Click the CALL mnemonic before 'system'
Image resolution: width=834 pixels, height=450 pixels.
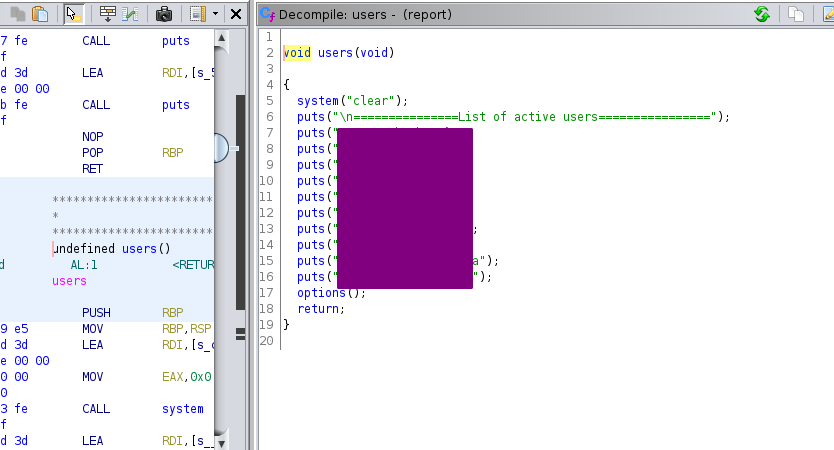click(x=96, y=409)
